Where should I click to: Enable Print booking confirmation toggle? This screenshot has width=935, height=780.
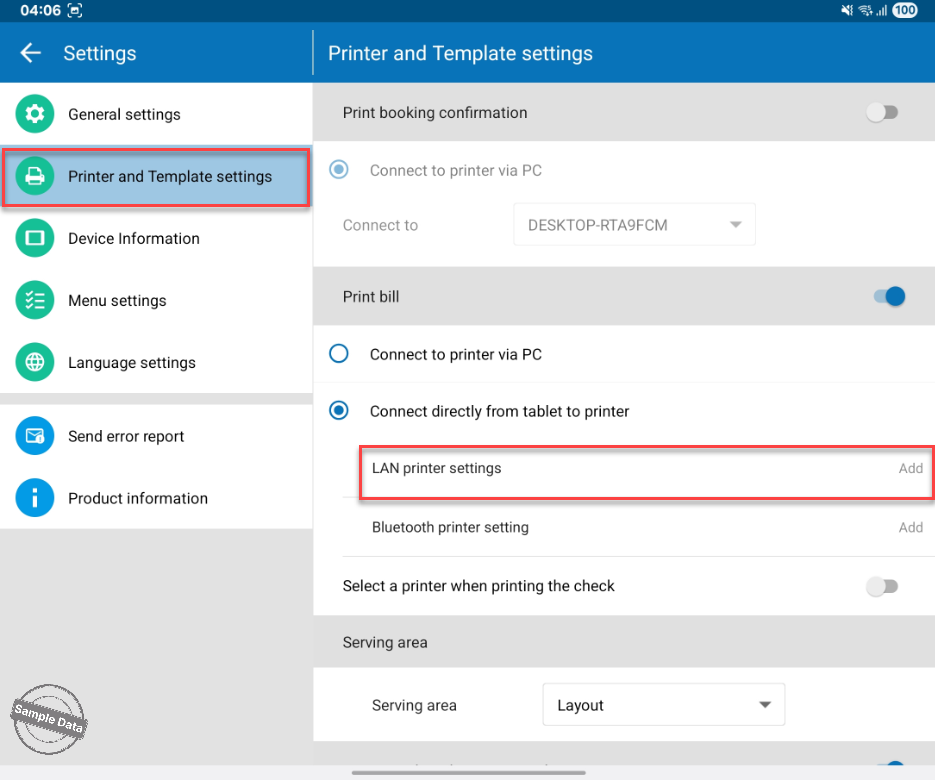pyautogui.click(x=882, y=113)
